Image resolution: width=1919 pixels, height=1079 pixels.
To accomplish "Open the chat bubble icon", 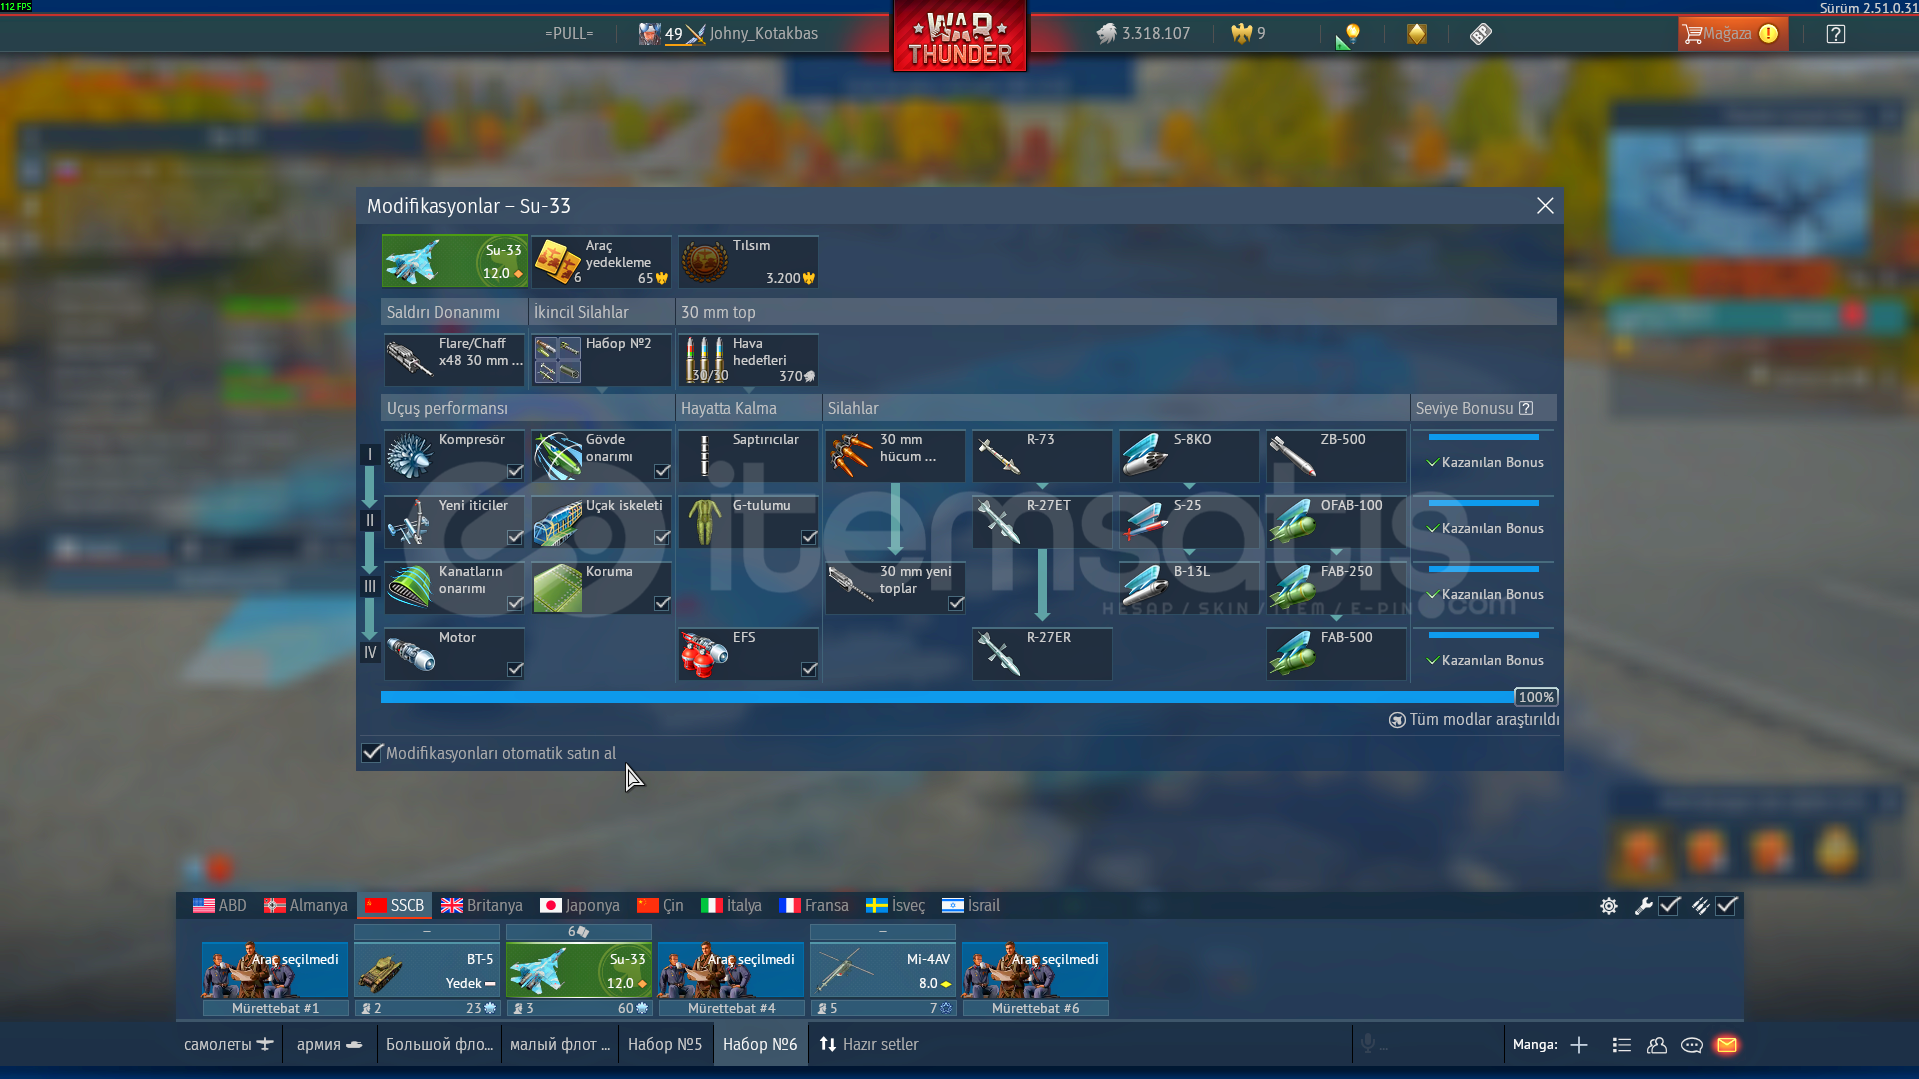I will click(1692, 1045).
